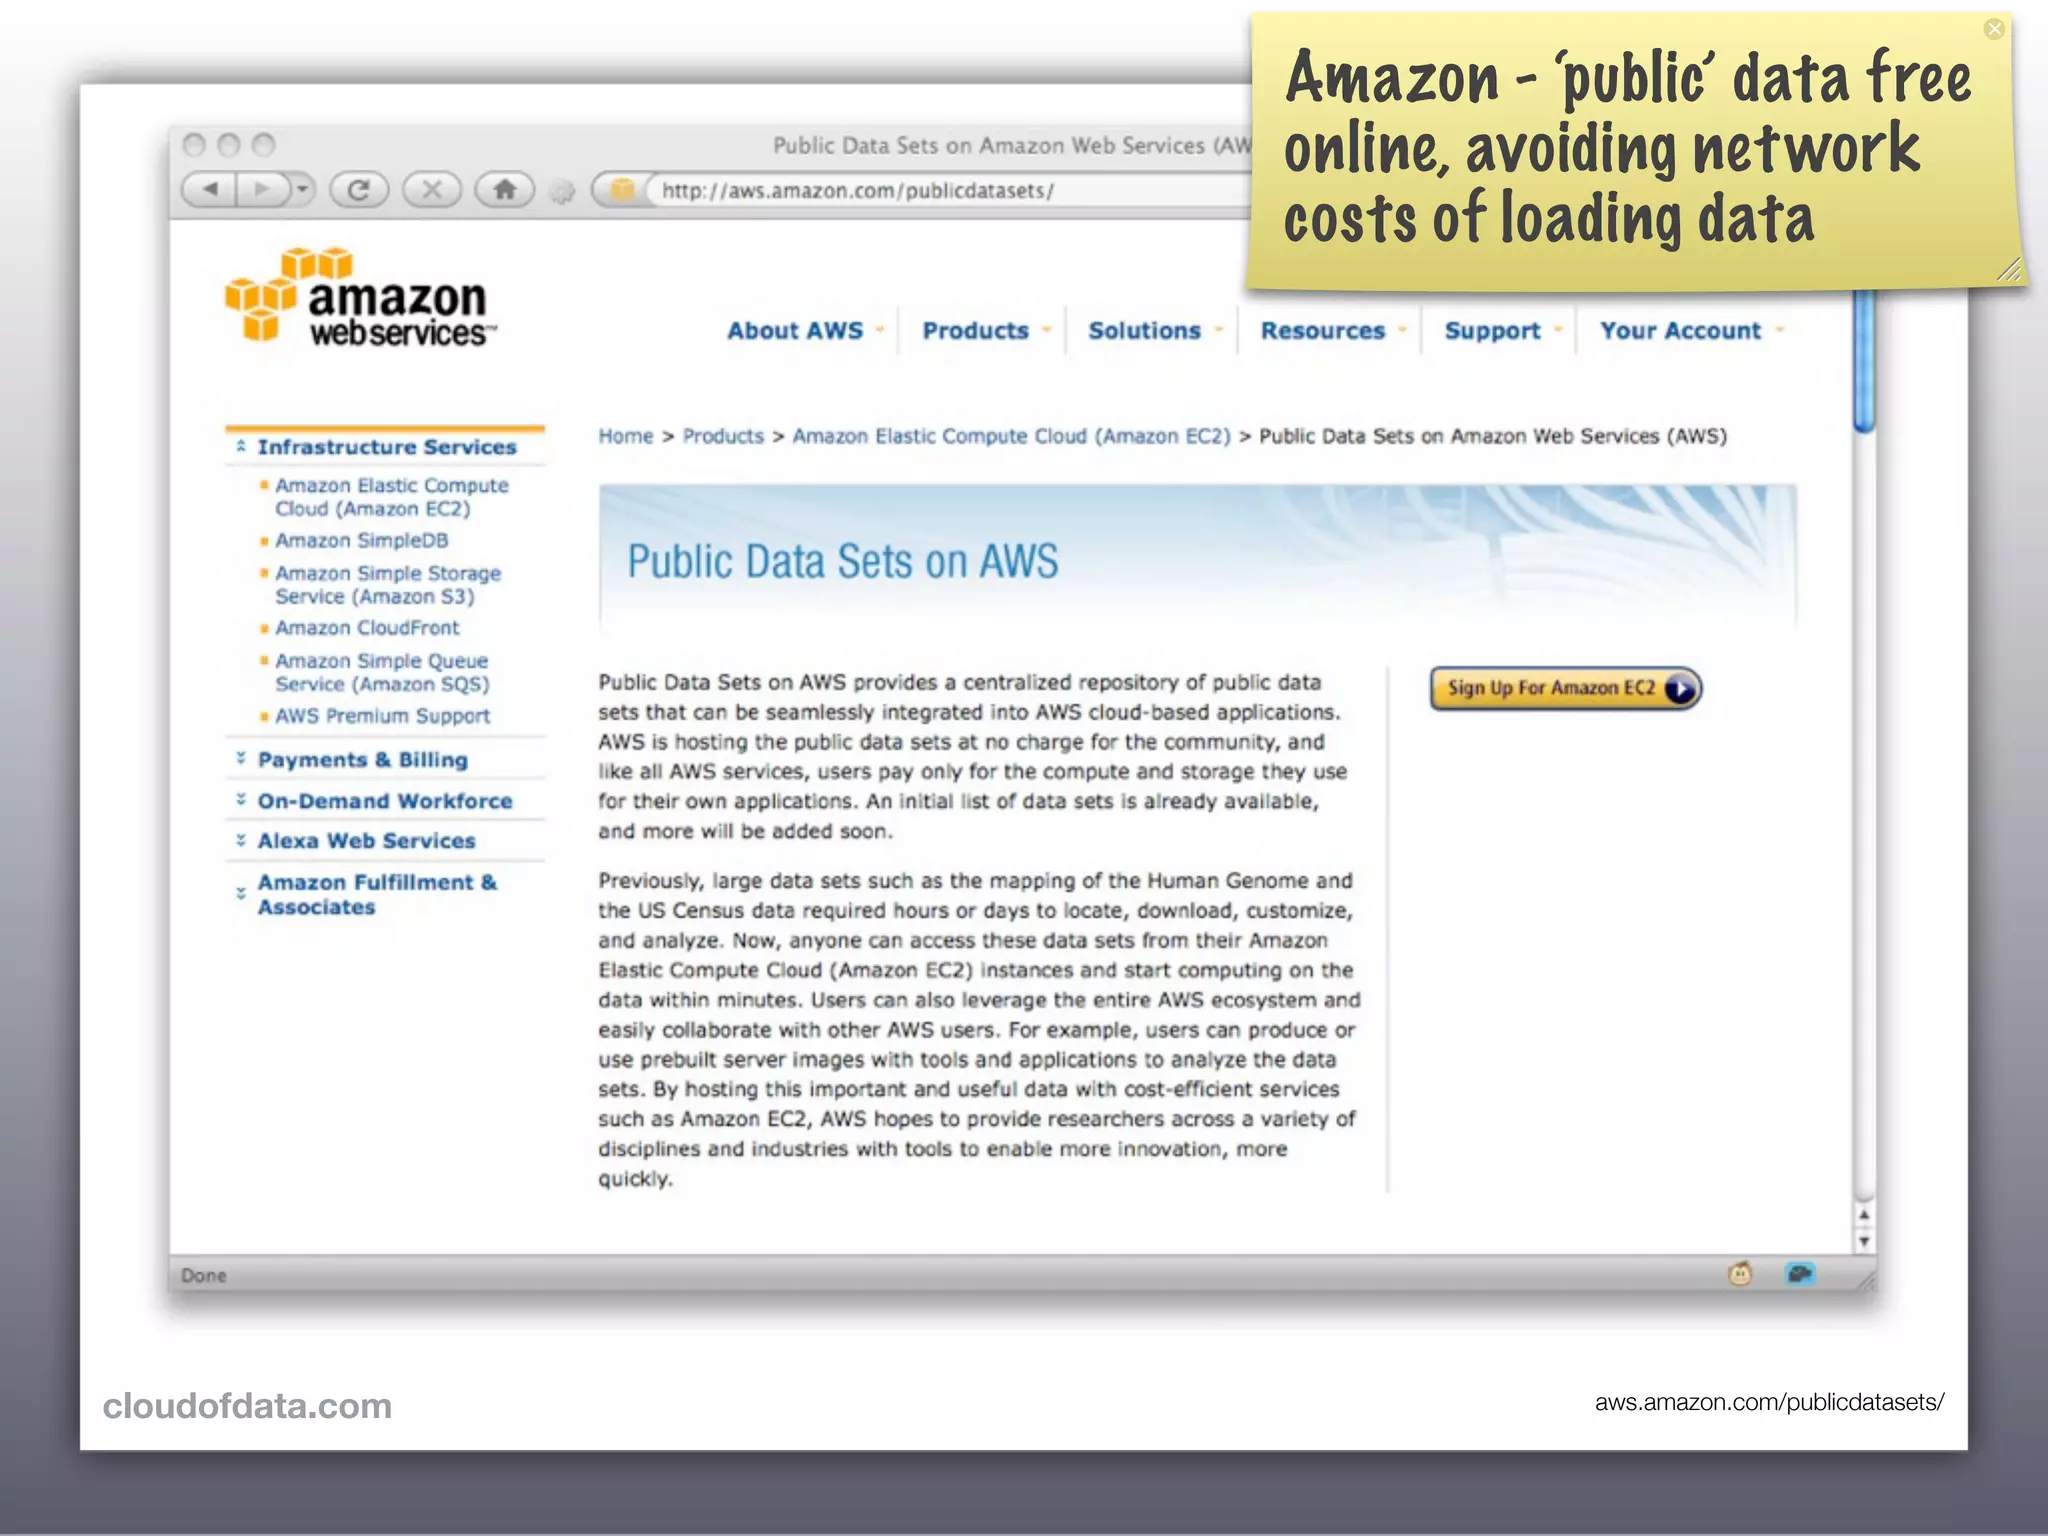Click the scrollbar up arrow
2048x1536 pixels.
coord(1864,1215)
